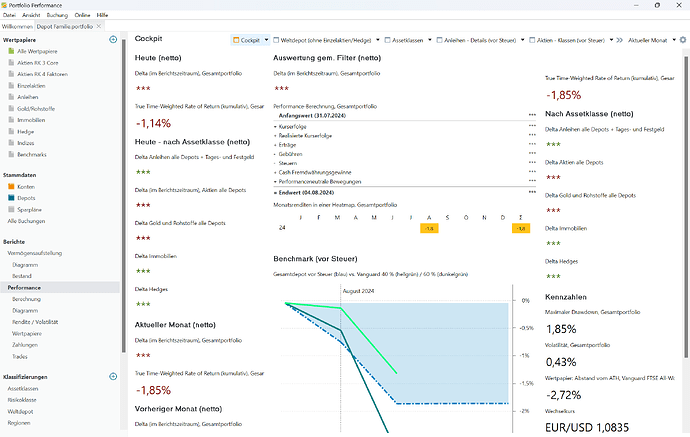Click the Maximaler Drawdown value 1,85%
Screen dimensions: 690x437
coord(561,329)
